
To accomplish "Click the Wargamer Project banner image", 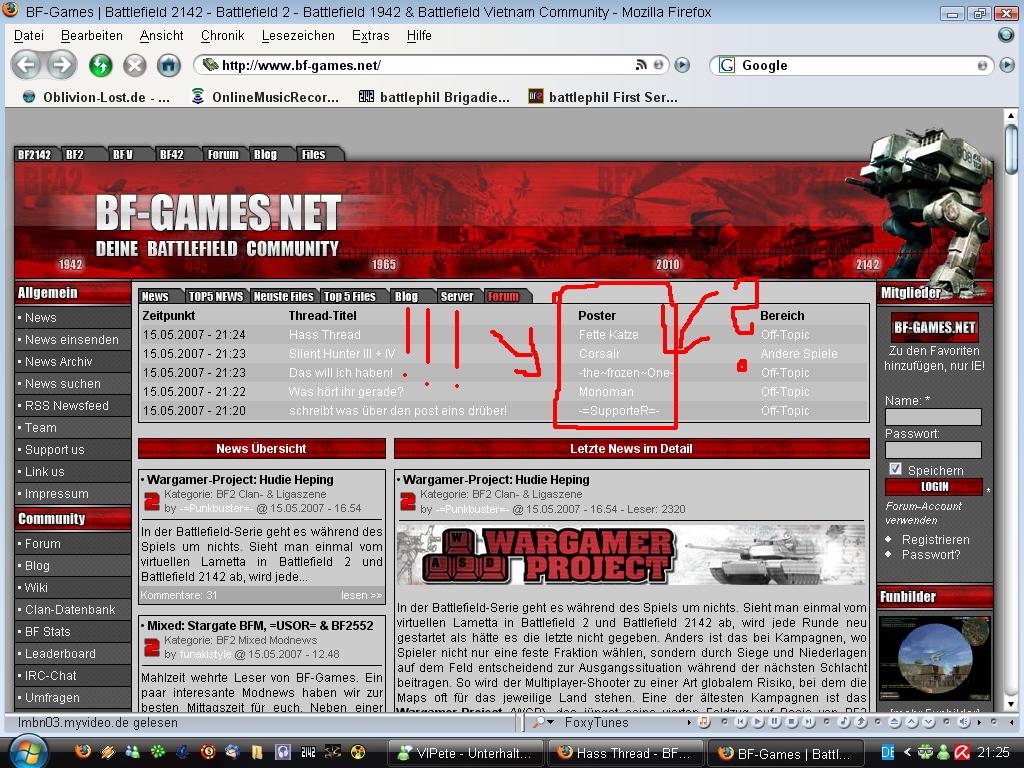I will [630, 555].
